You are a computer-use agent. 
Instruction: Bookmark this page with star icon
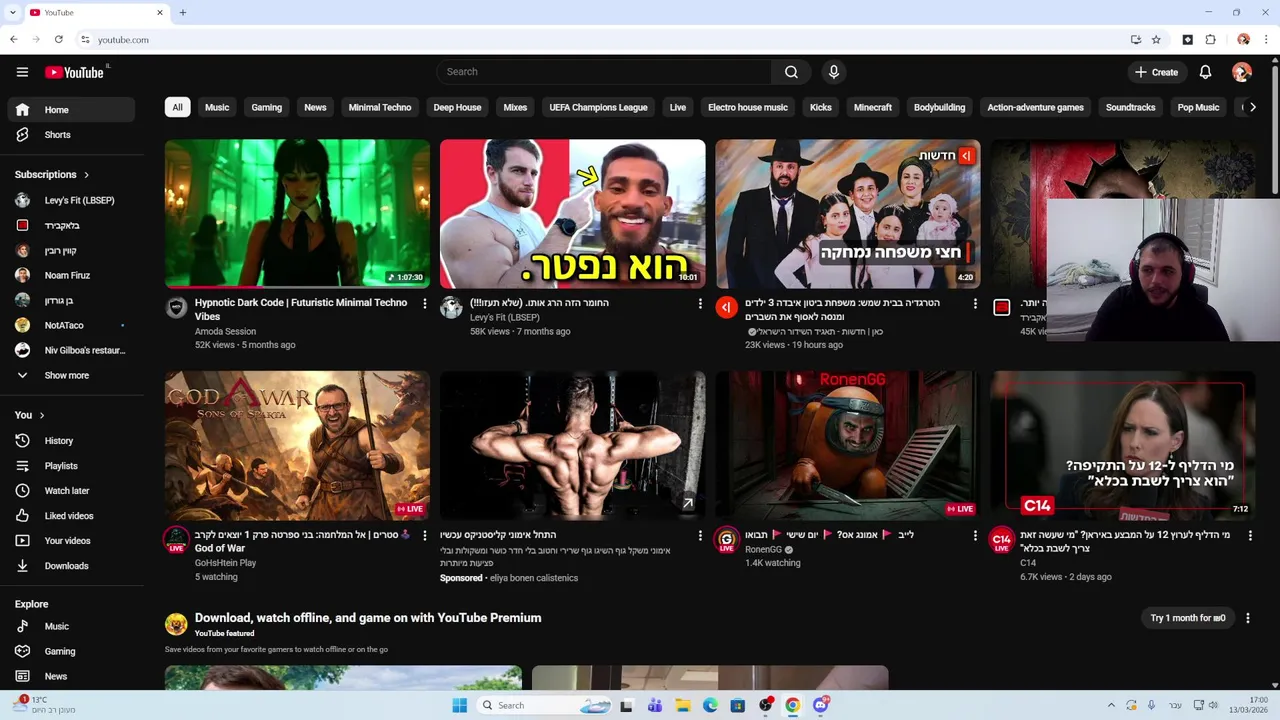click(1156, 40)
